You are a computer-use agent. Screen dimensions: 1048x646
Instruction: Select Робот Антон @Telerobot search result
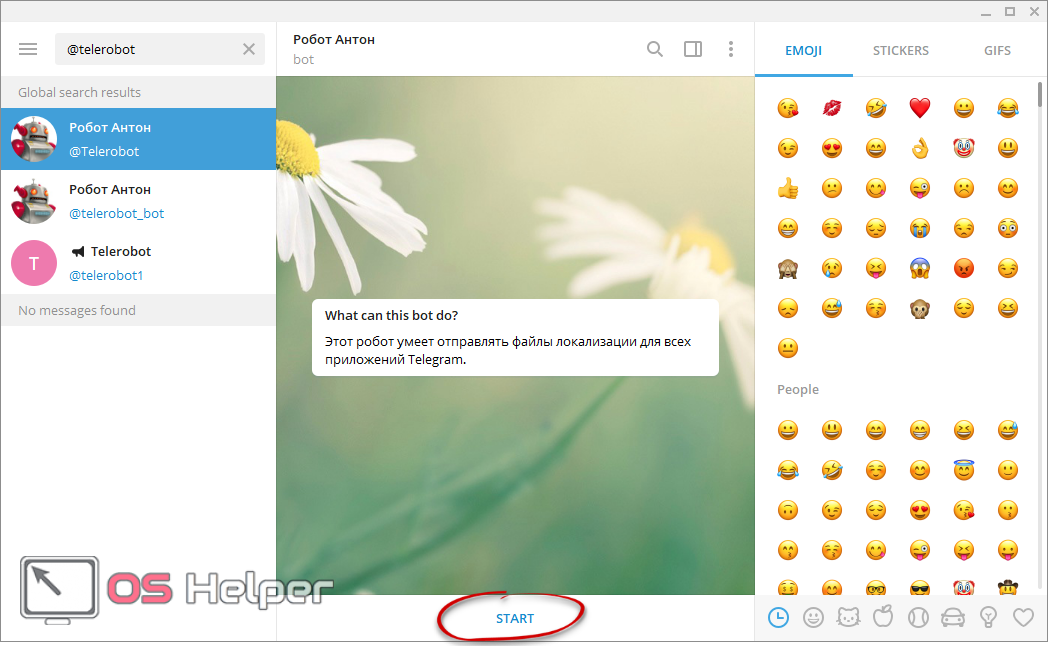(138, 139)
